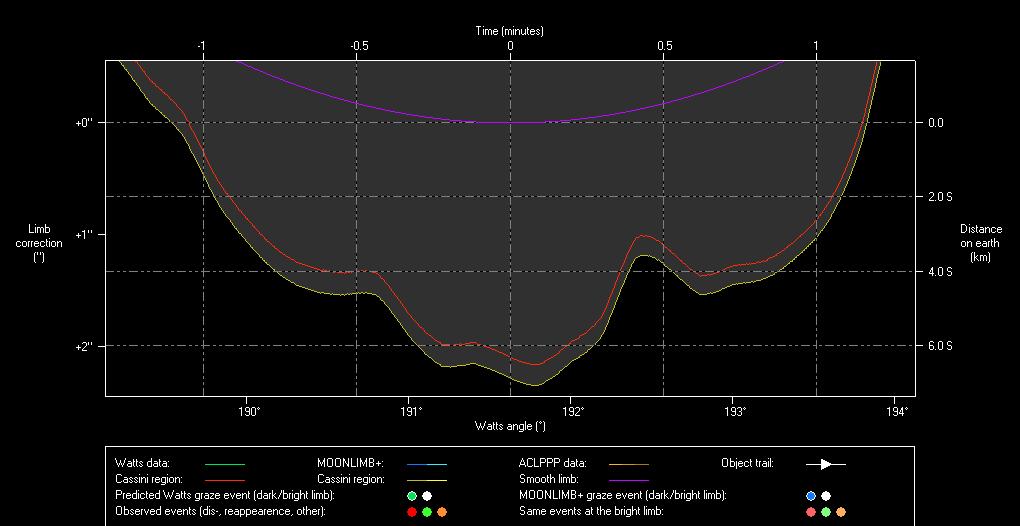
Task: Click the orange ACLPPP data line sample
Action: [628, 464]
